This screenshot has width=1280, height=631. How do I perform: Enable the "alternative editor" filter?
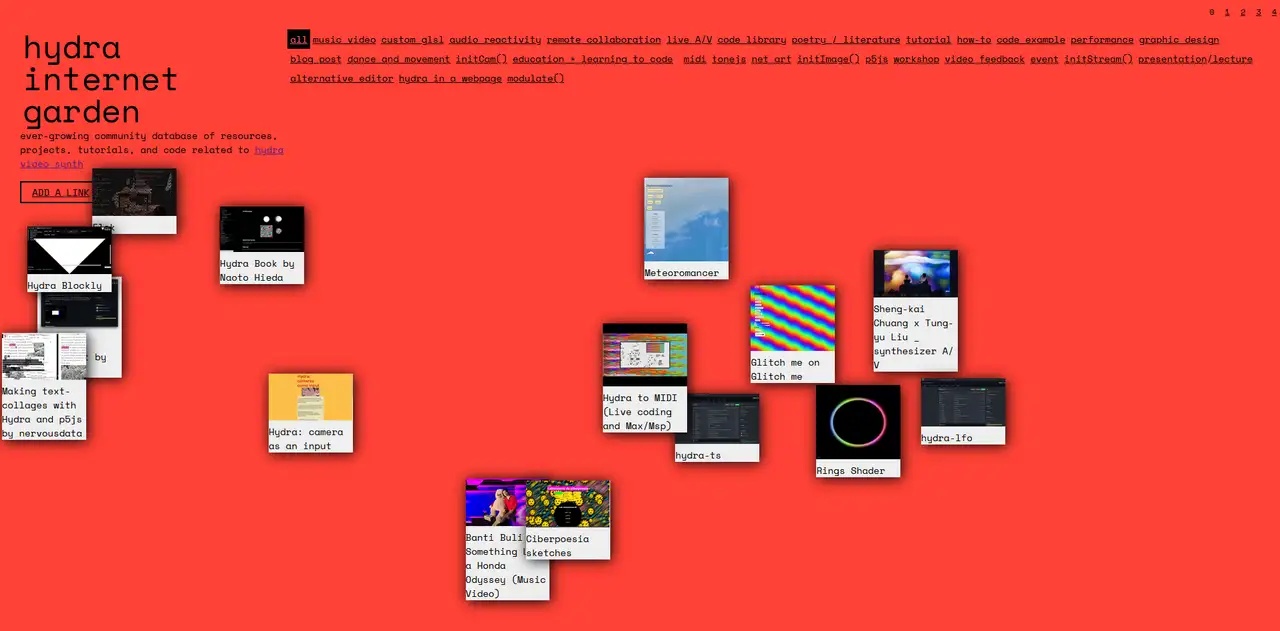[x=339, y=78]
